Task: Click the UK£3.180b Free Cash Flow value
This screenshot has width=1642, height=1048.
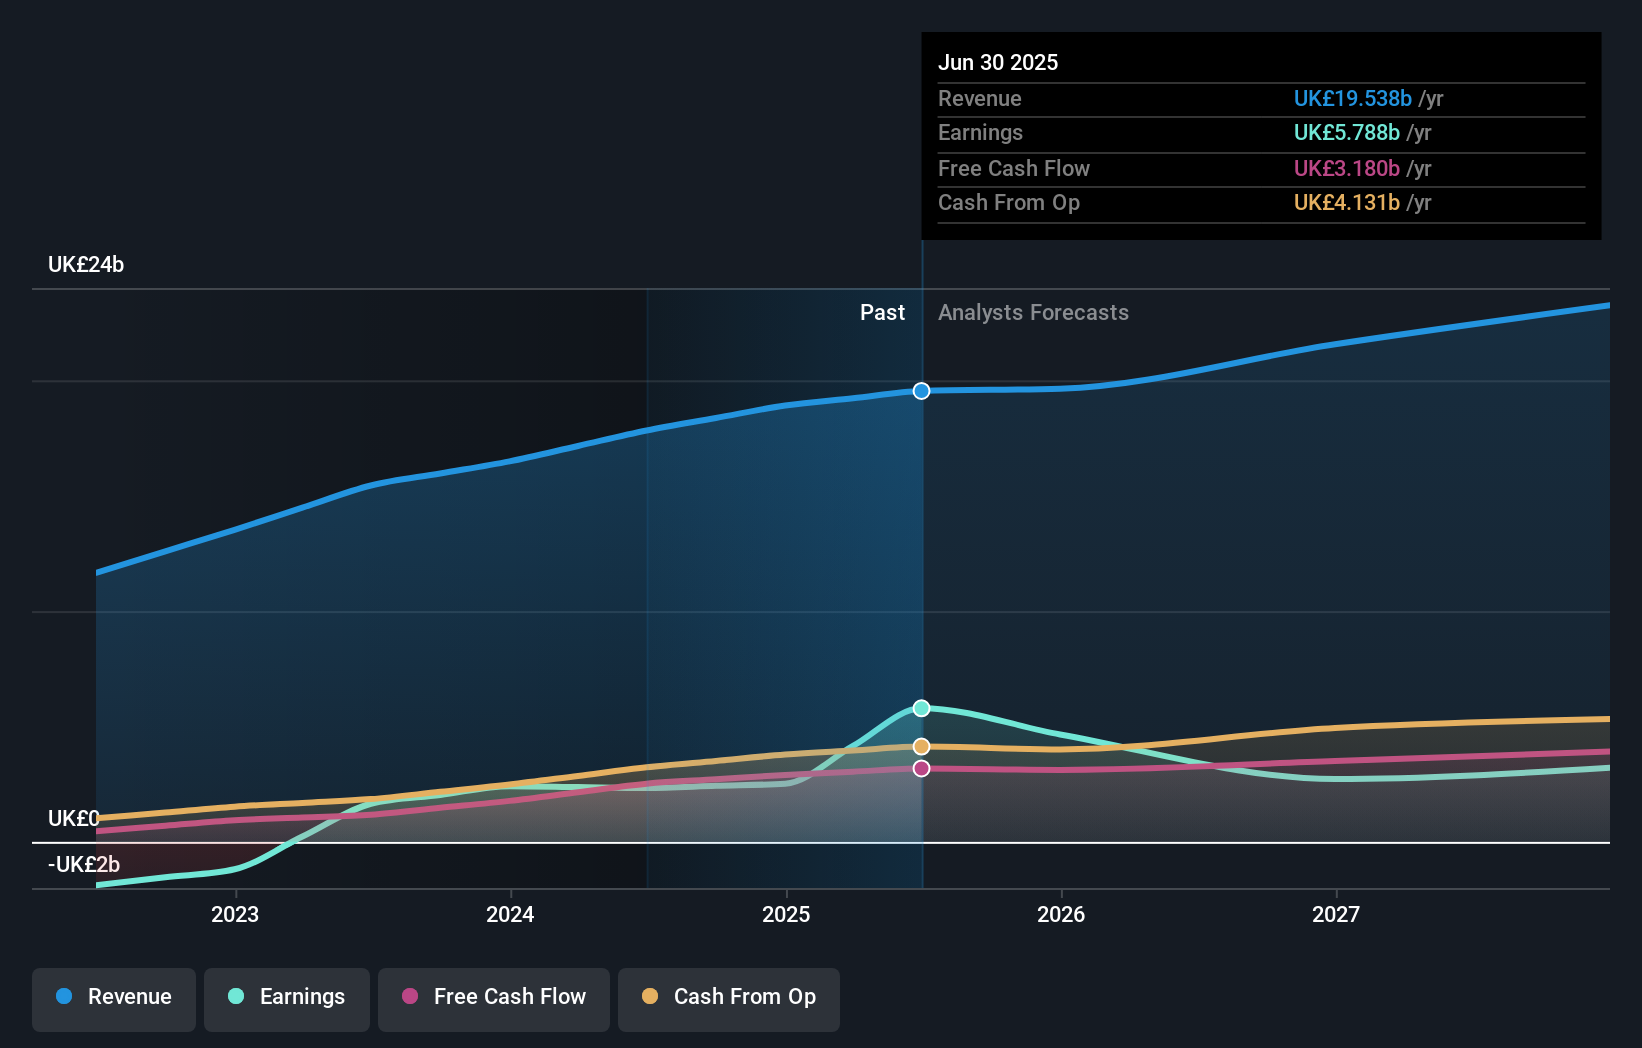Action: coord(1346,168)
